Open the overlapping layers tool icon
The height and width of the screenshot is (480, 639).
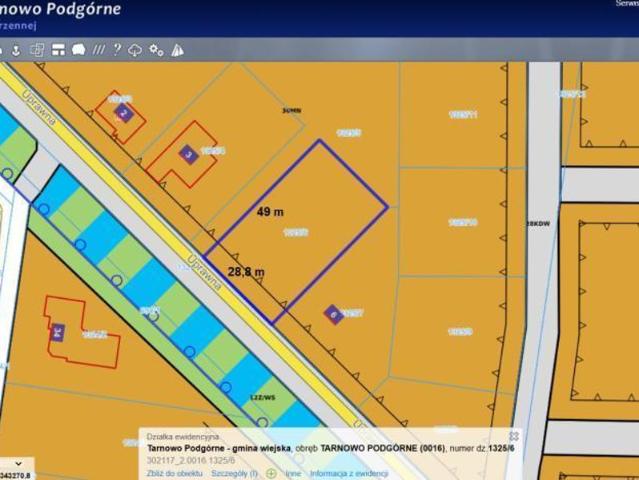pyautogui.click(x=37, y=49)
